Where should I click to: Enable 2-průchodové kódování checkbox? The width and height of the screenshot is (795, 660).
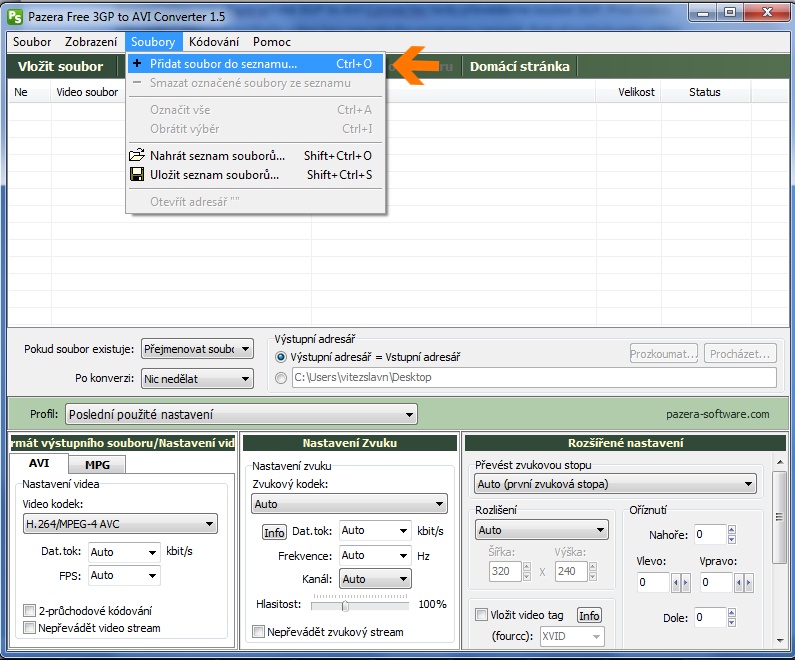pyautogui.click(x=29, y=611)
